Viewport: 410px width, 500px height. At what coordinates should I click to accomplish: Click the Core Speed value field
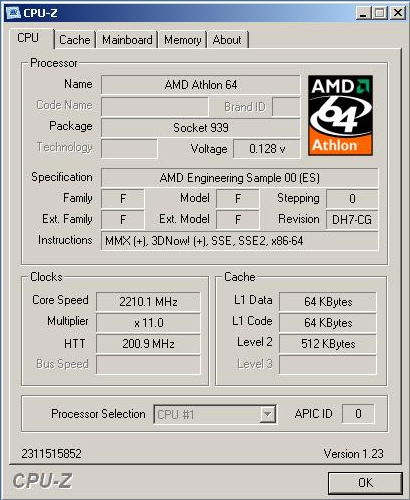148,302
